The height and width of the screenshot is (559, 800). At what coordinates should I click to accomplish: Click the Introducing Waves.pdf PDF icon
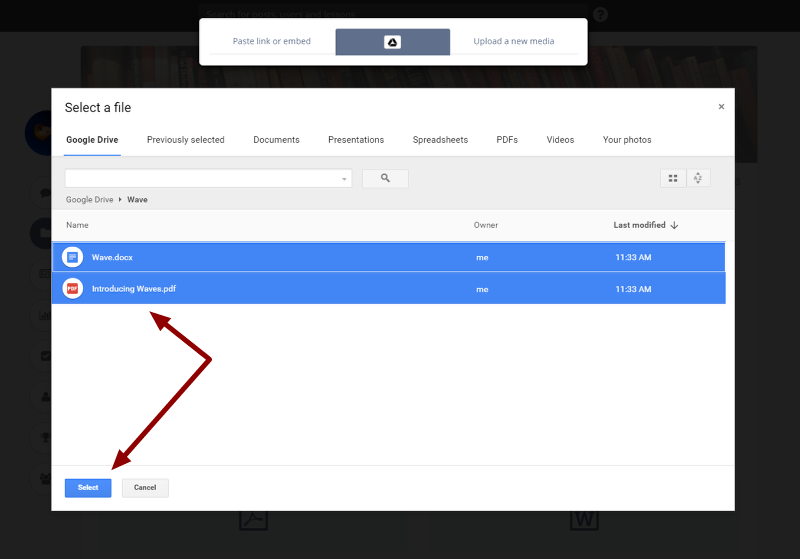coord(72,289)
